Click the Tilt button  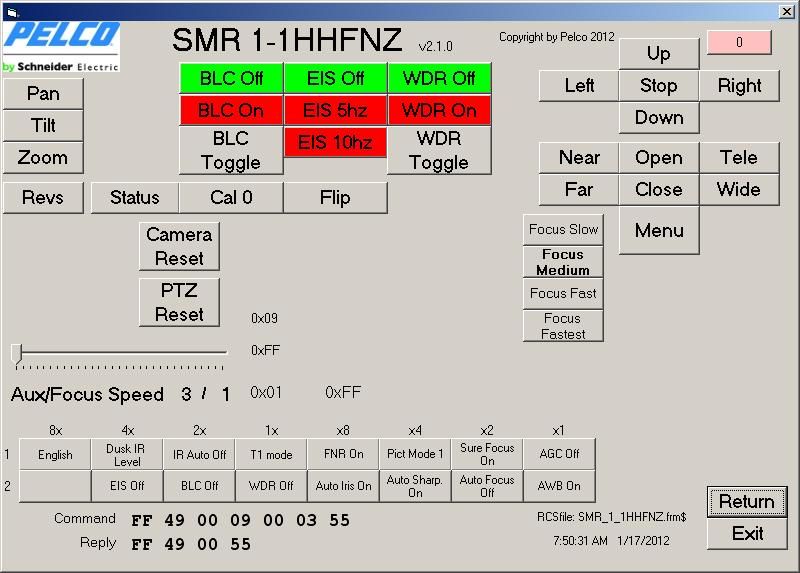click(43, 126)
